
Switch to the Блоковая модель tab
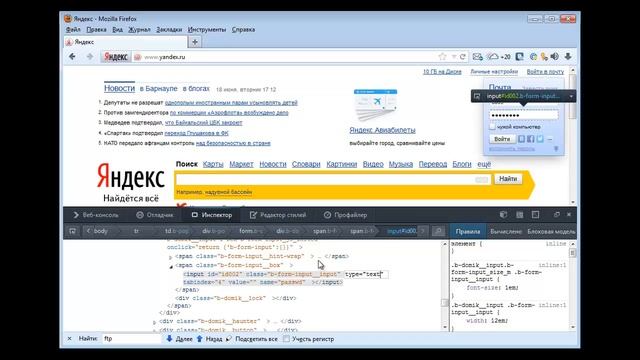click(551, 231)
